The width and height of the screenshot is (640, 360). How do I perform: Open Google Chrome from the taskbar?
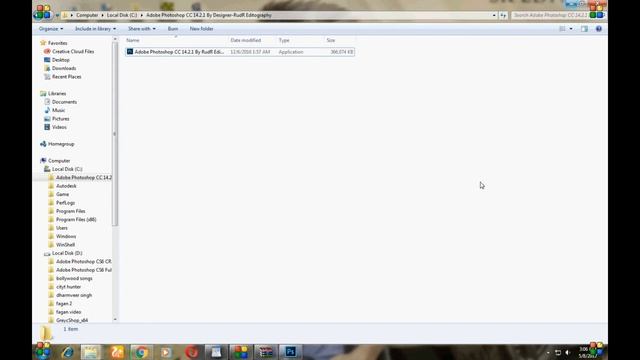(x=141, y=352)
